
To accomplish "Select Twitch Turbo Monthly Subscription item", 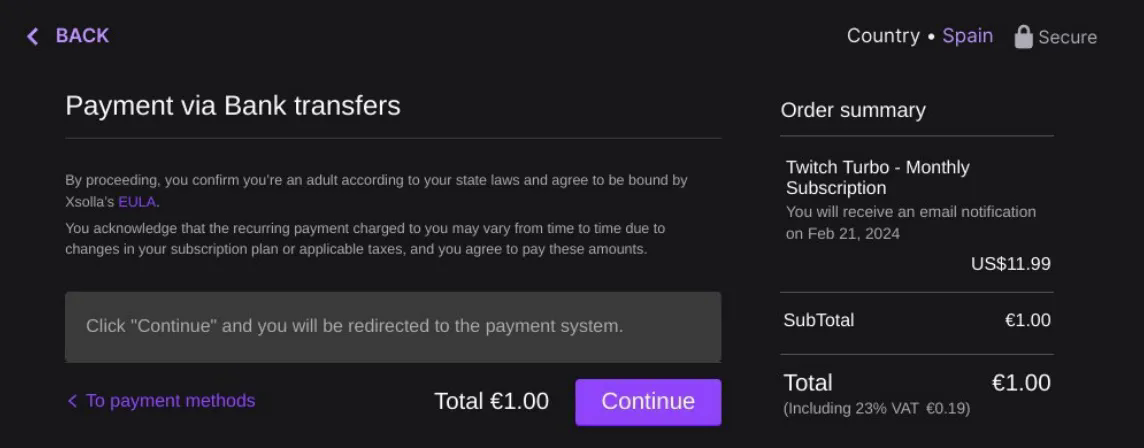I will click(877, 177).
